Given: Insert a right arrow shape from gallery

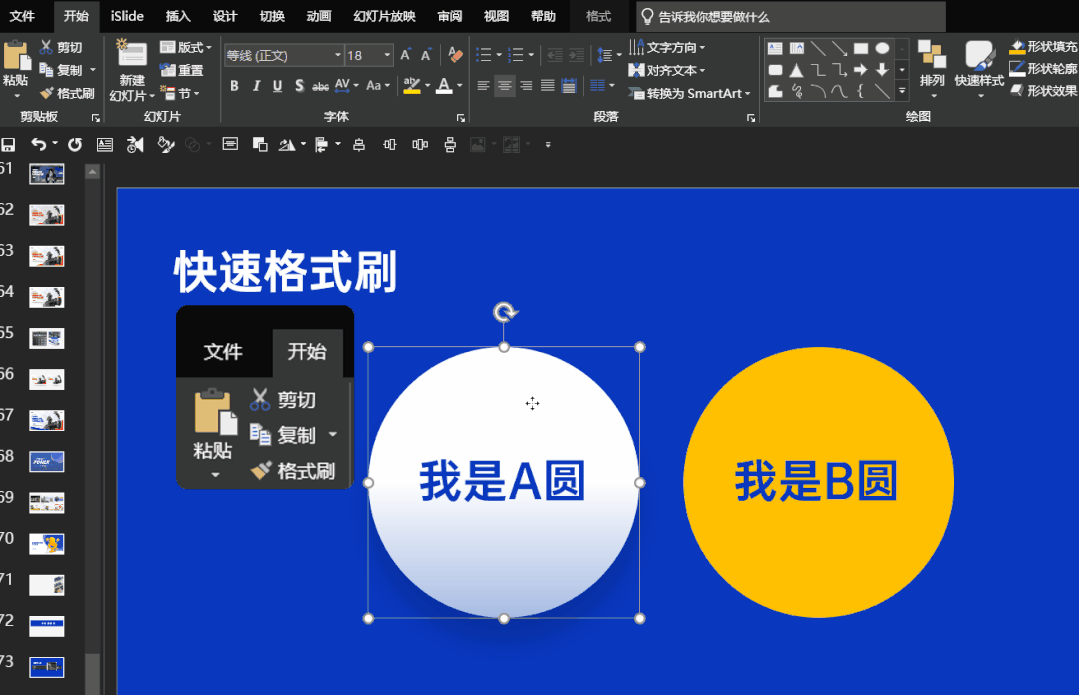Looking at the screenshot, I should tap(860, 70).
